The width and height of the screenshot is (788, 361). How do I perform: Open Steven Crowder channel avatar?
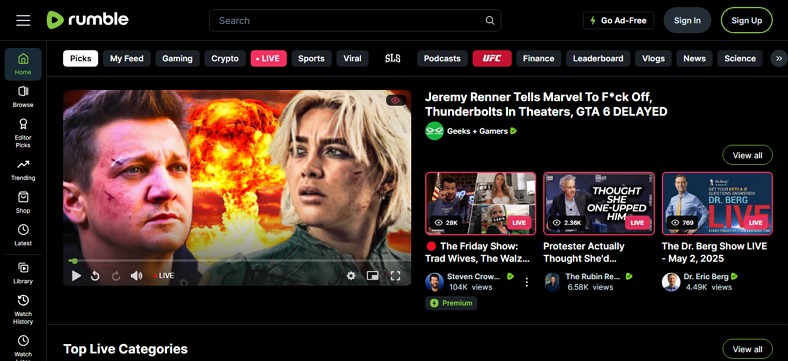(x=434, y=282)
